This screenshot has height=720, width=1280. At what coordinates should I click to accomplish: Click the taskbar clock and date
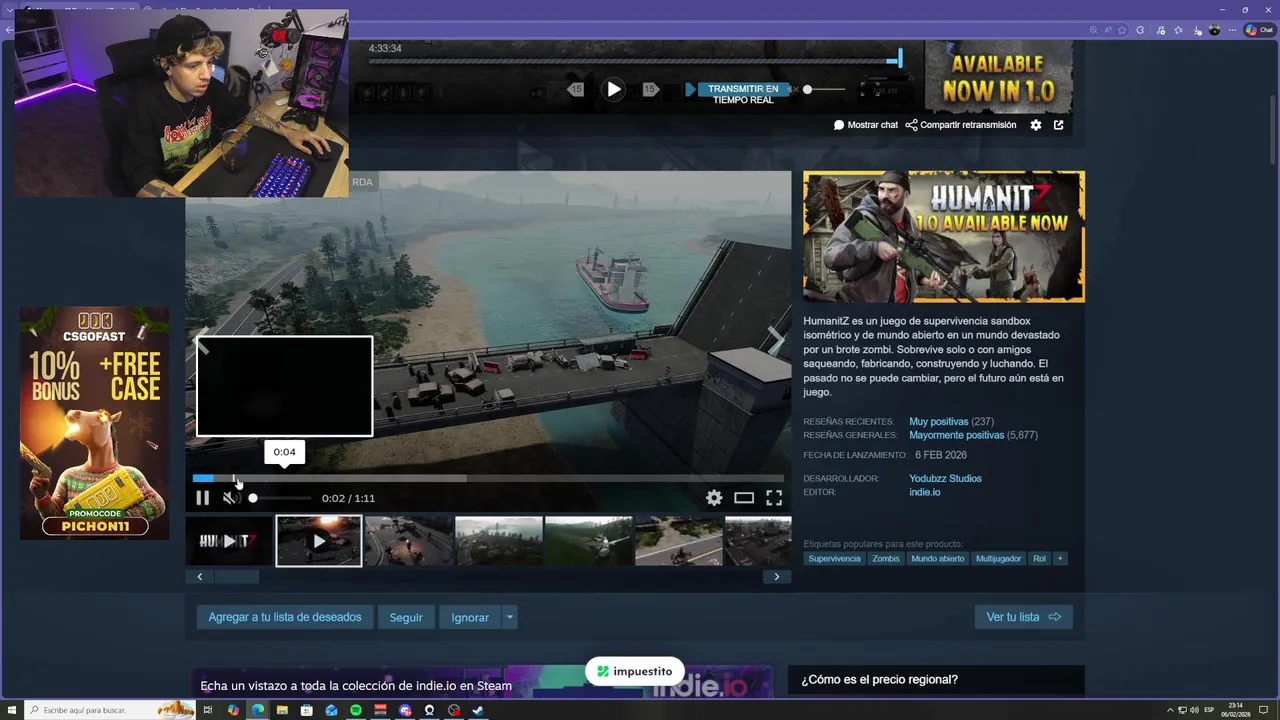coord(1237,710)
